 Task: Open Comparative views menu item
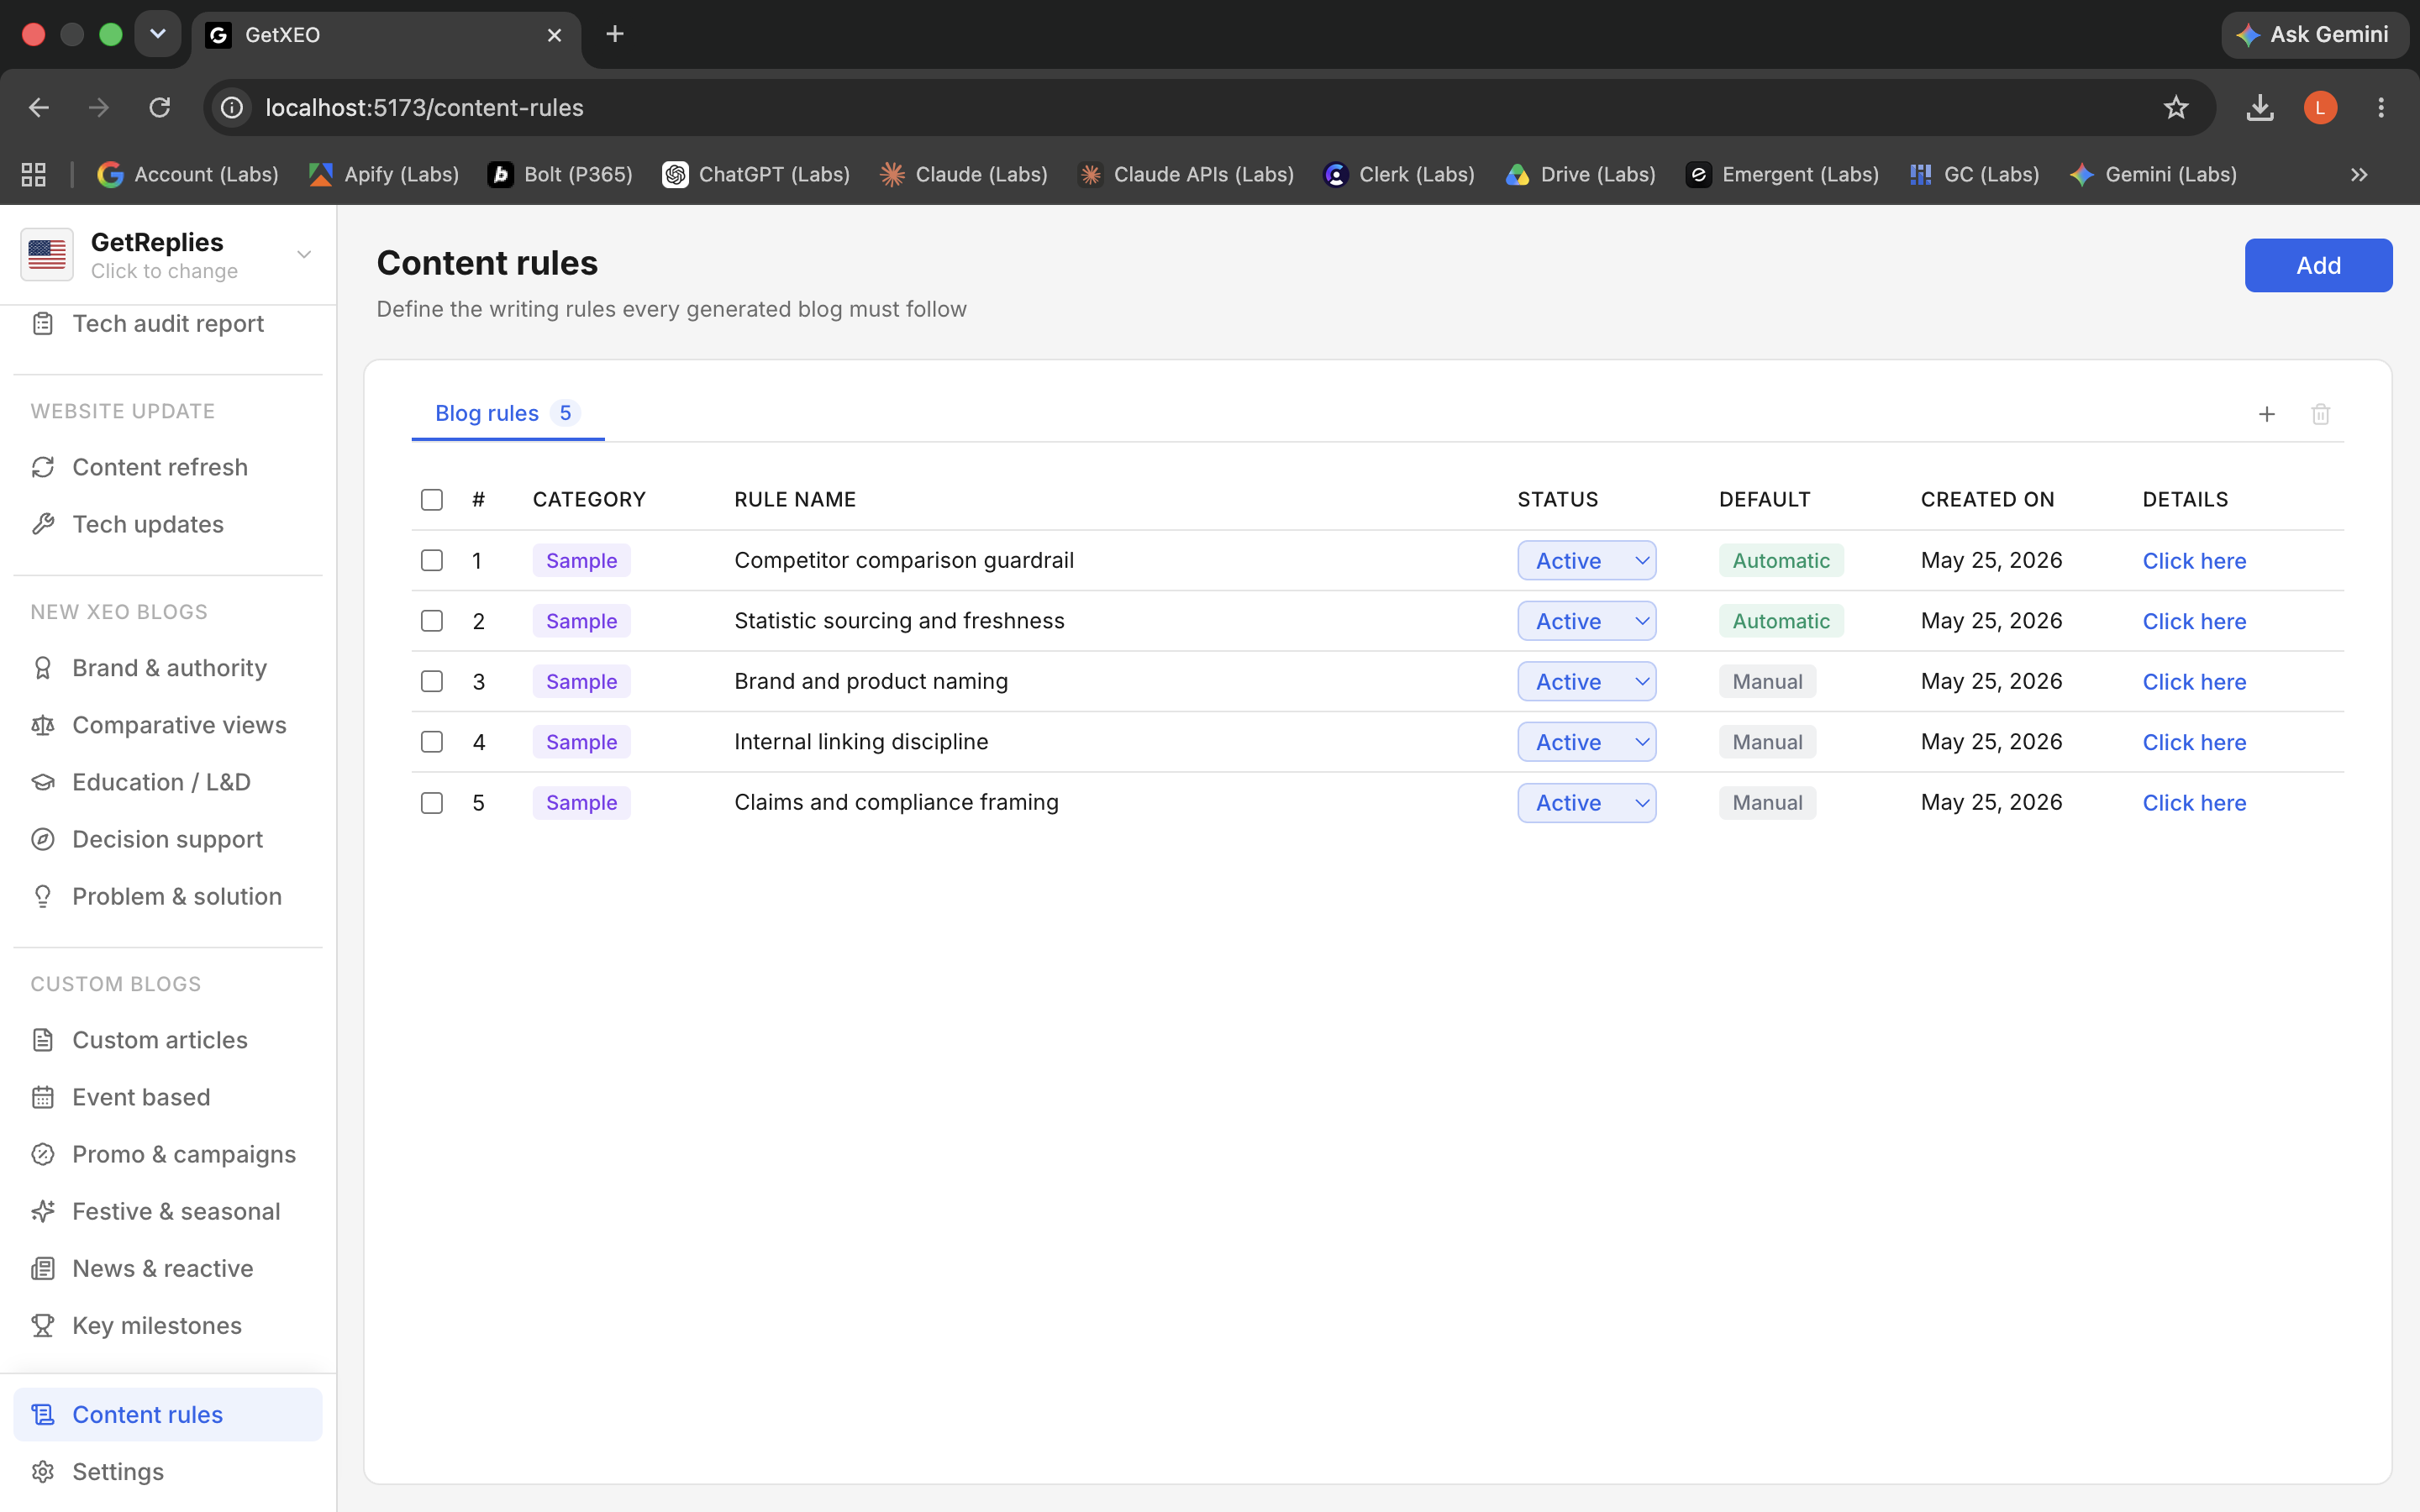click(167, 725)
